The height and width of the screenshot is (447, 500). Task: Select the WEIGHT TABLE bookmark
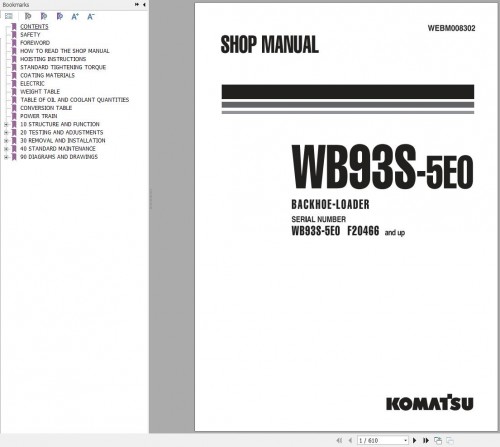40,92
